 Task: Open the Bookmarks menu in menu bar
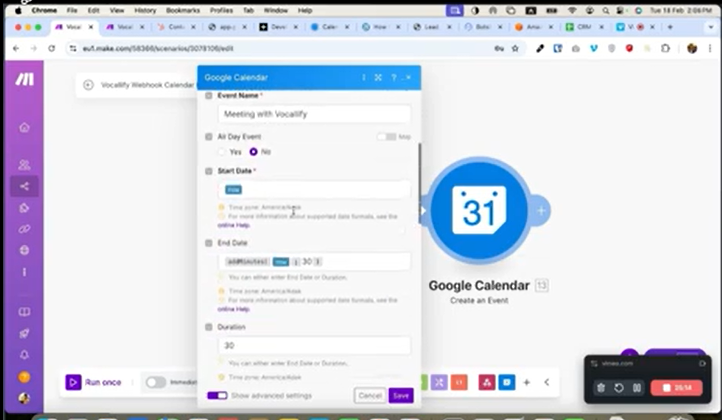tap(183, 10)
